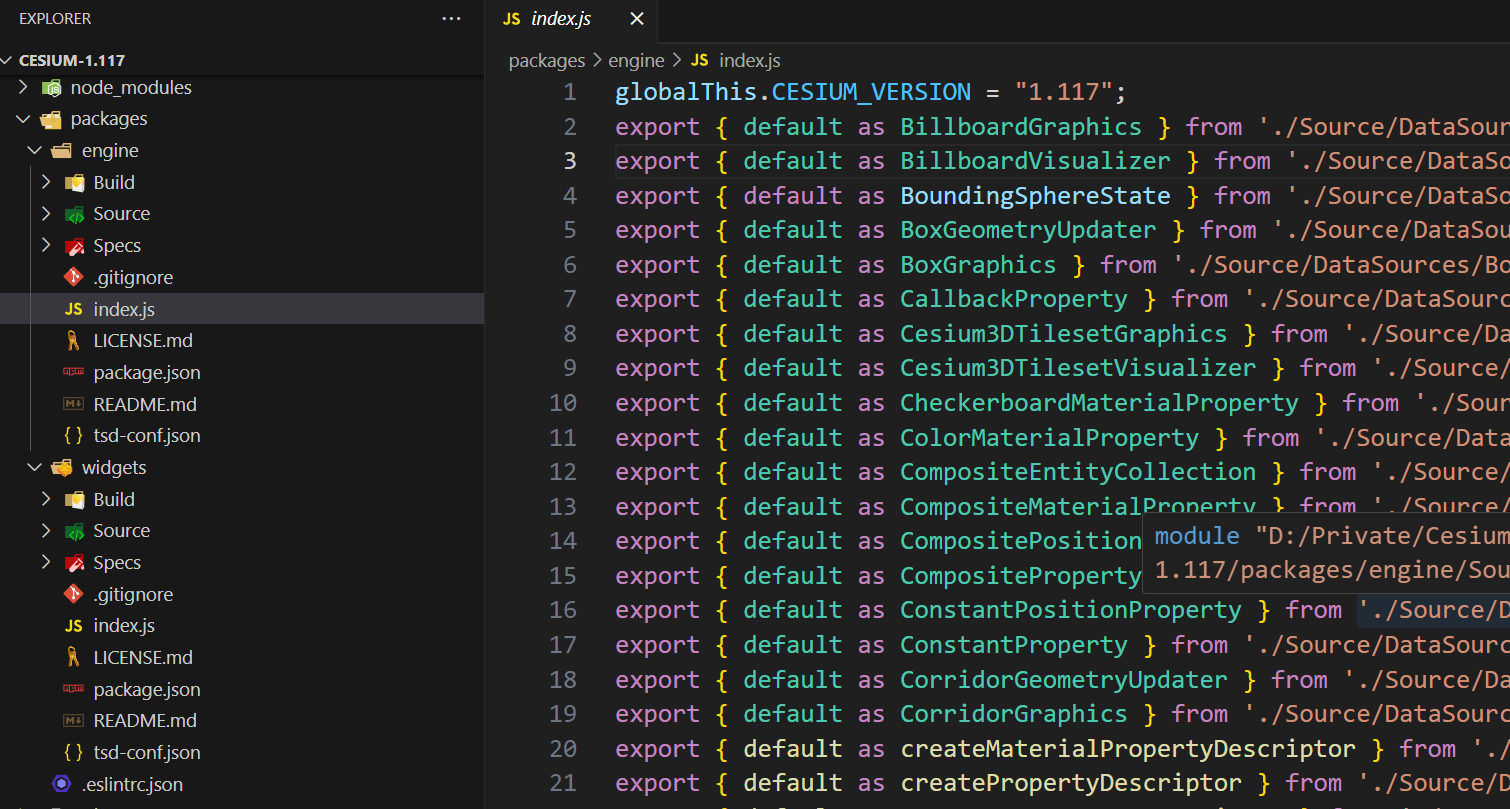Click the widgets README.md markdown icon
This screenshot has width=1510, height=809.
(73, 721)
